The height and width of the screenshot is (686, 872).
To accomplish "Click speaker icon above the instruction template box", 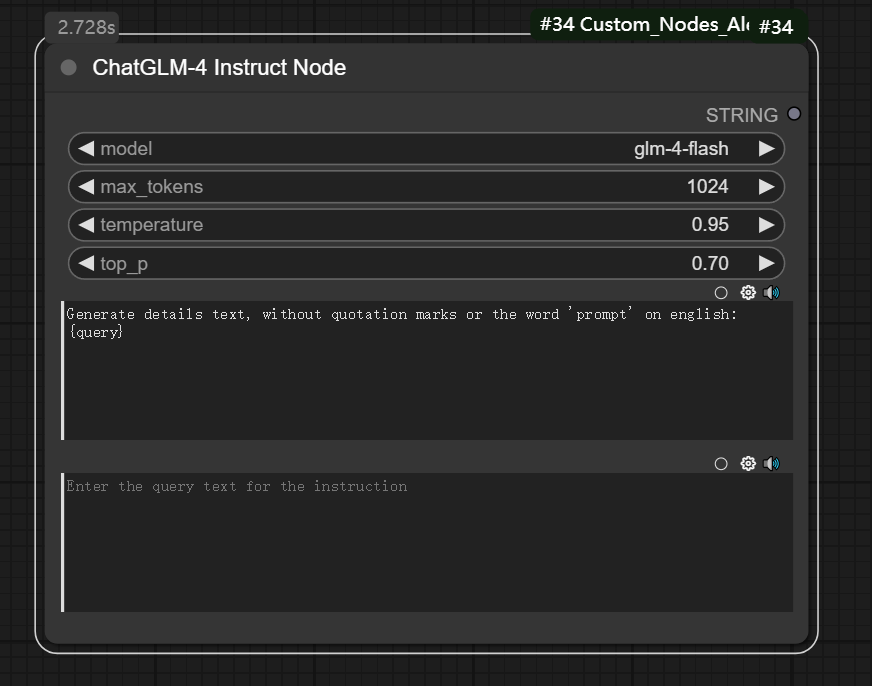I will click(771, 293).
